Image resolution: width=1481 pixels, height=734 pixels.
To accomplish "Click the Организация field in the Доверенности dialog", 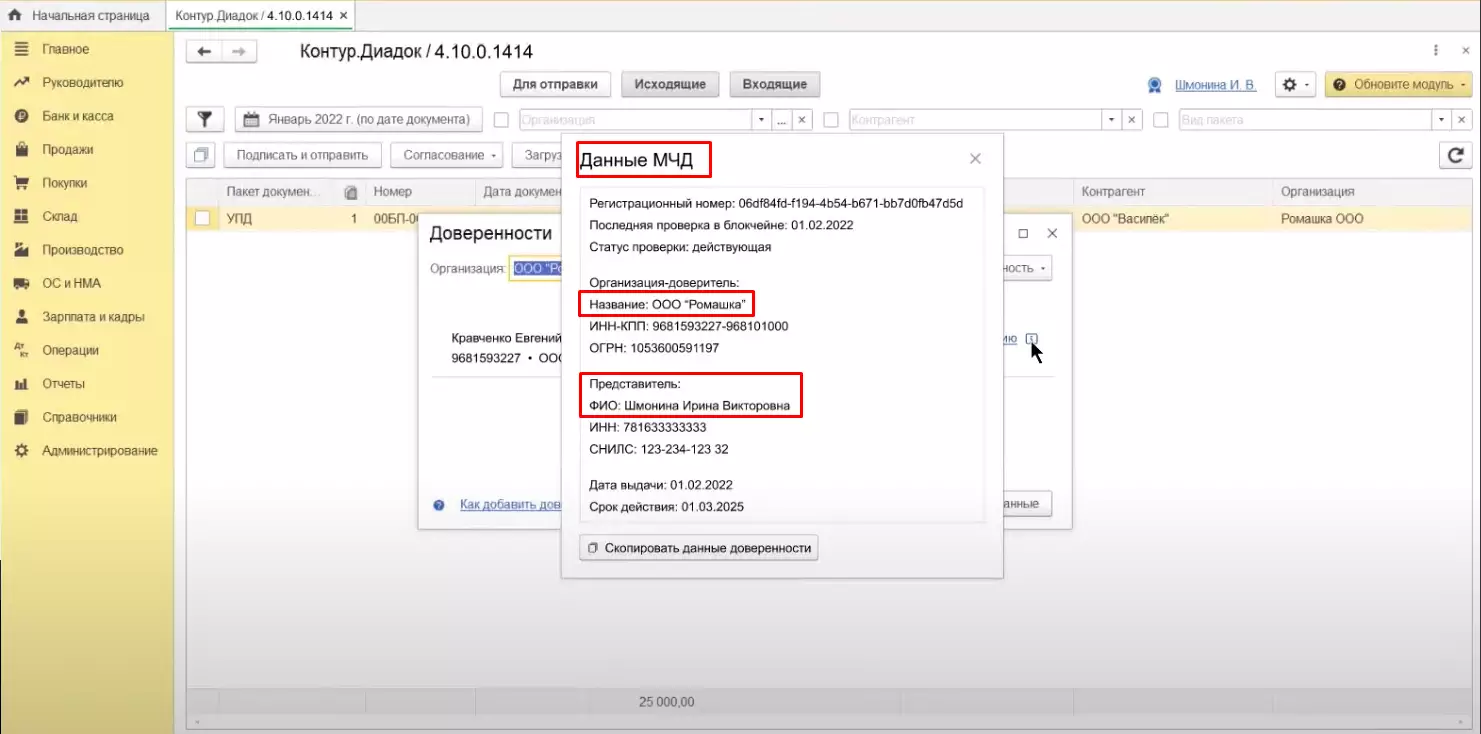I will [x=535, y=268].
